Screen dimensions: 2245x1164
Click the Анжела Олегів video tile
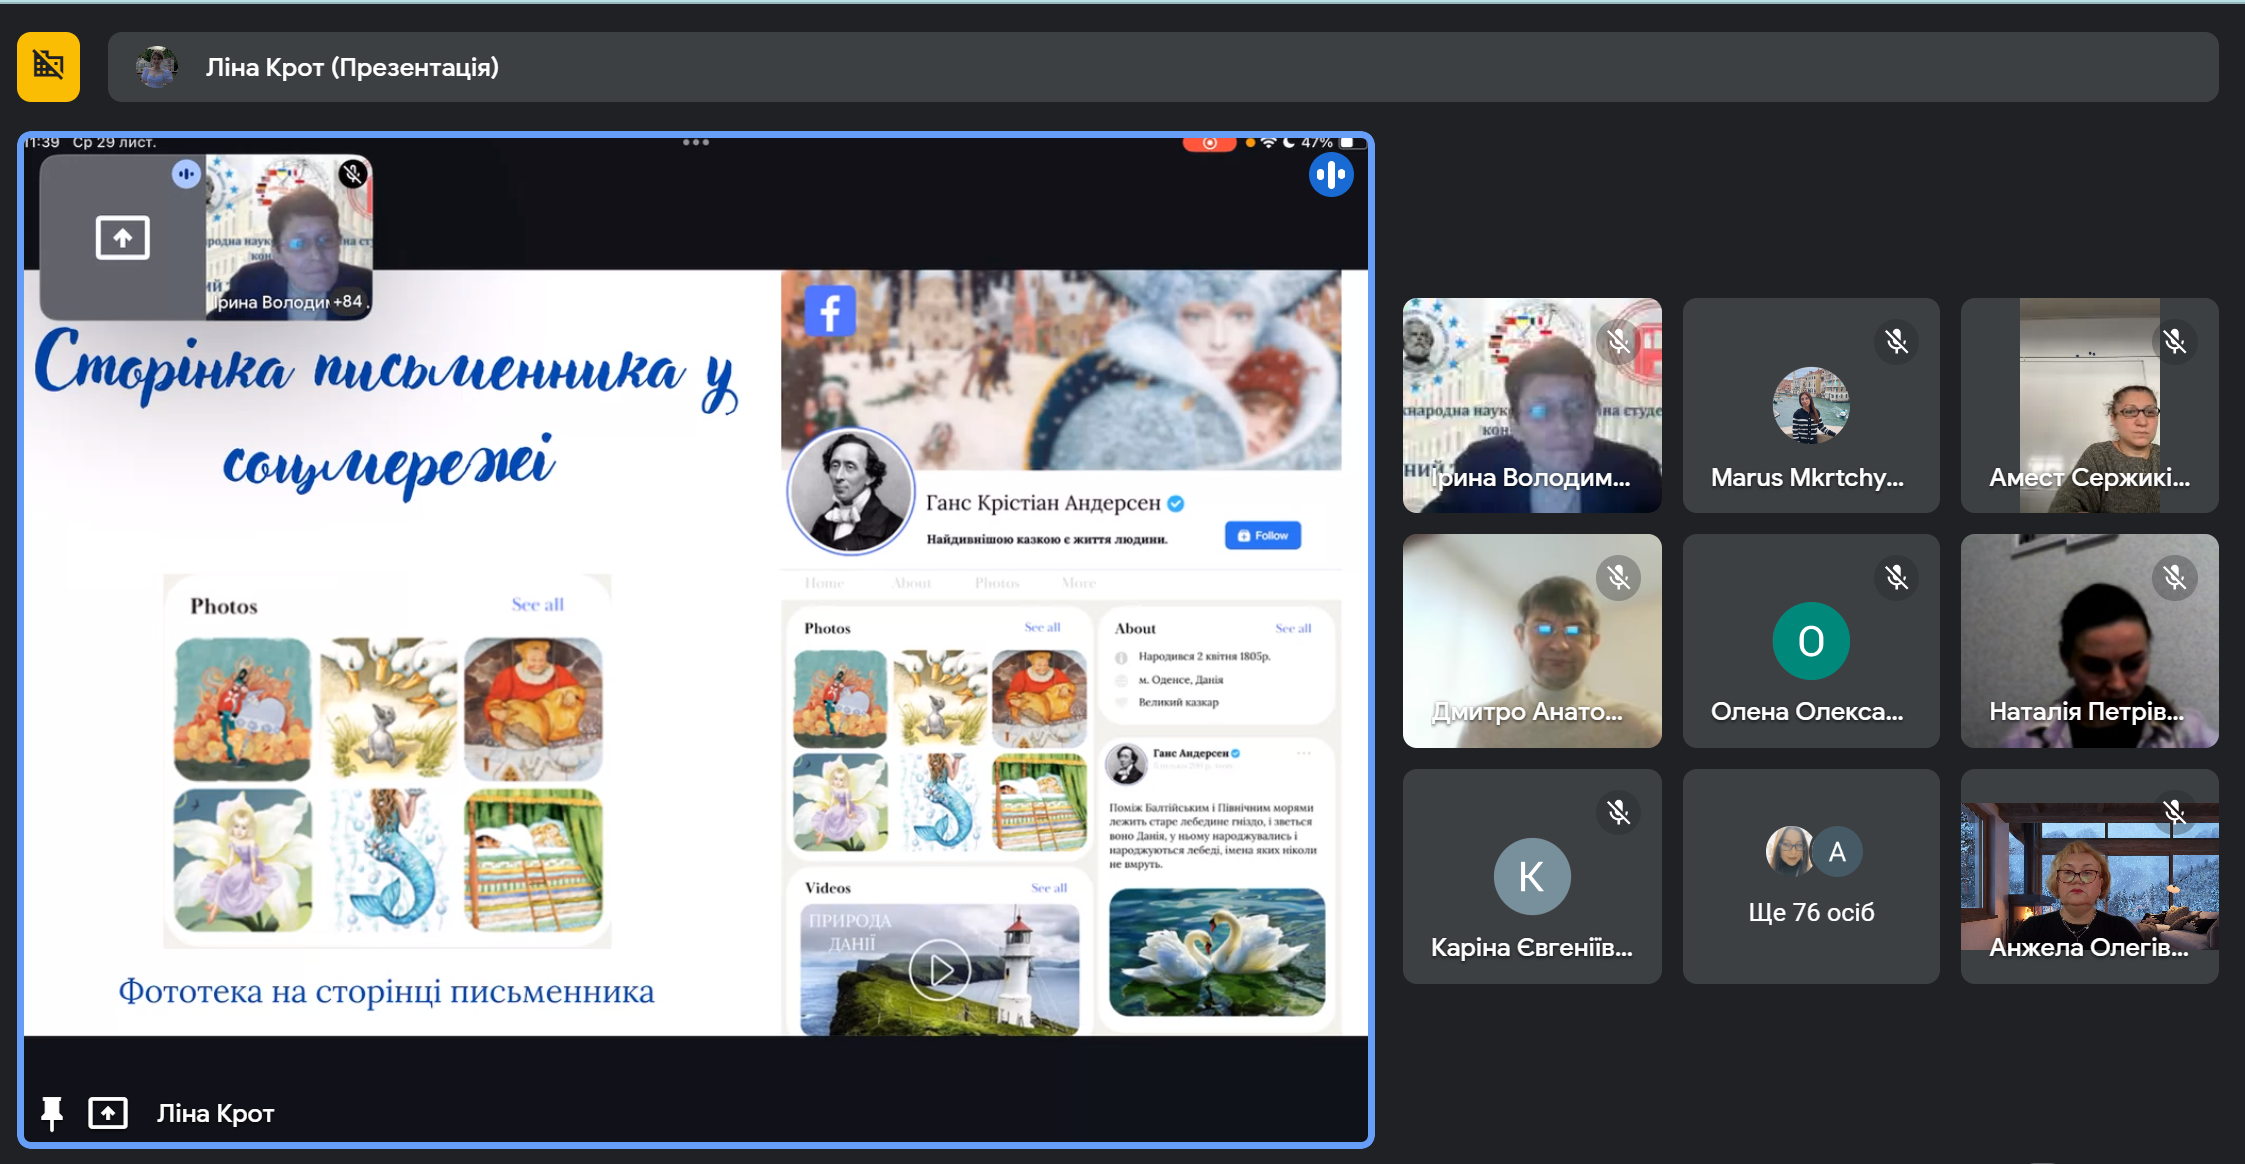coord(2090,876)
